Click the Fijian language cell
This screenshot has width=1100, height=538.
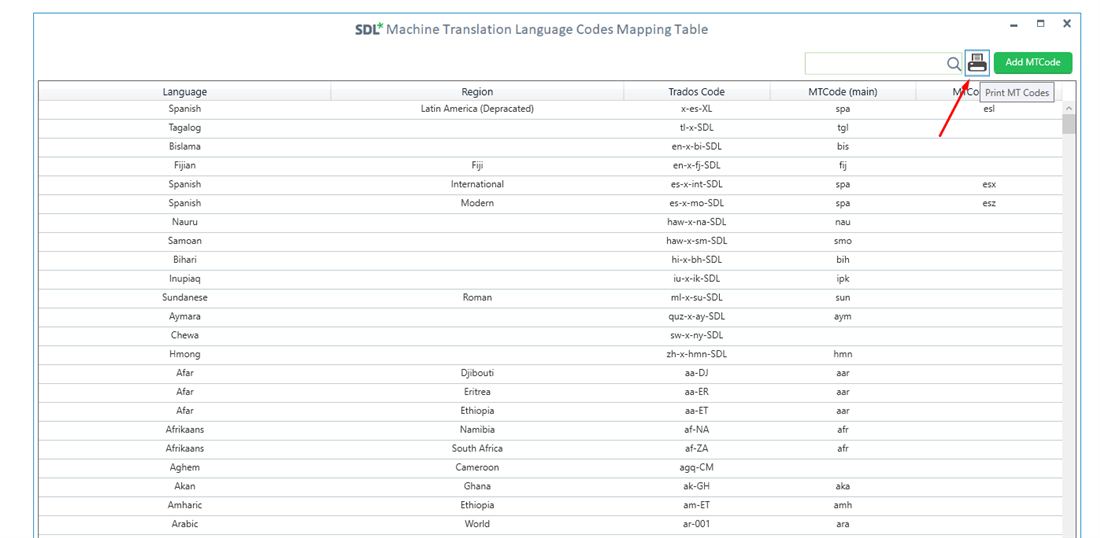point(185,166)
